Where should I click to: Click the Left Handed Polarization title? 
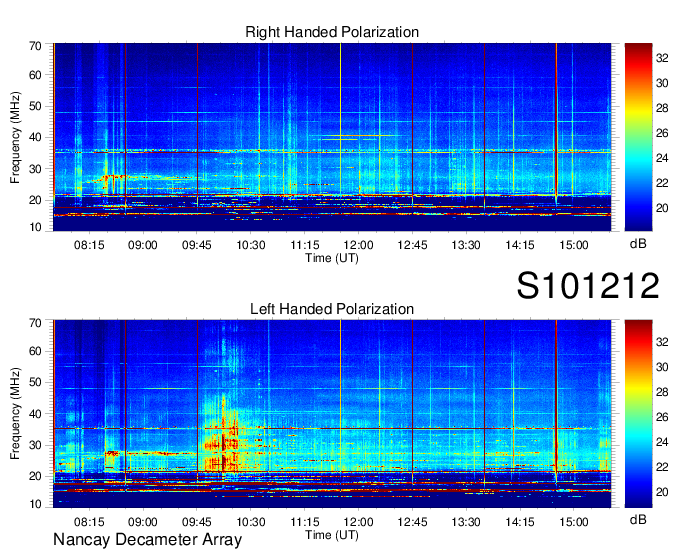click(x=332, y=309)
